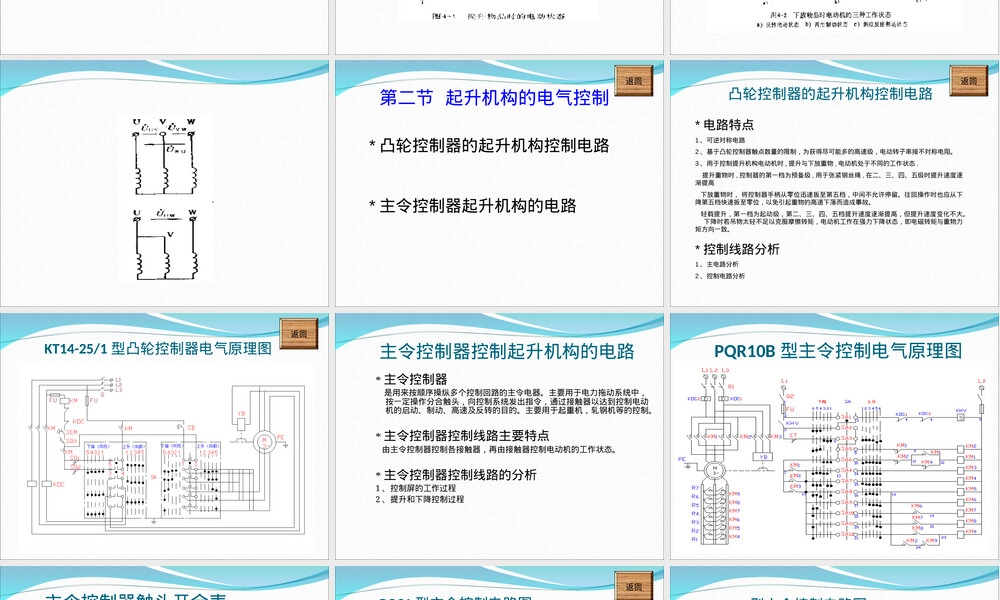Image resolution: width=1000 pixels, height=600 pixels.
Task: Click caption 图4-2 下放物品时电动机的三种工作状态
Action: point(830,14)
